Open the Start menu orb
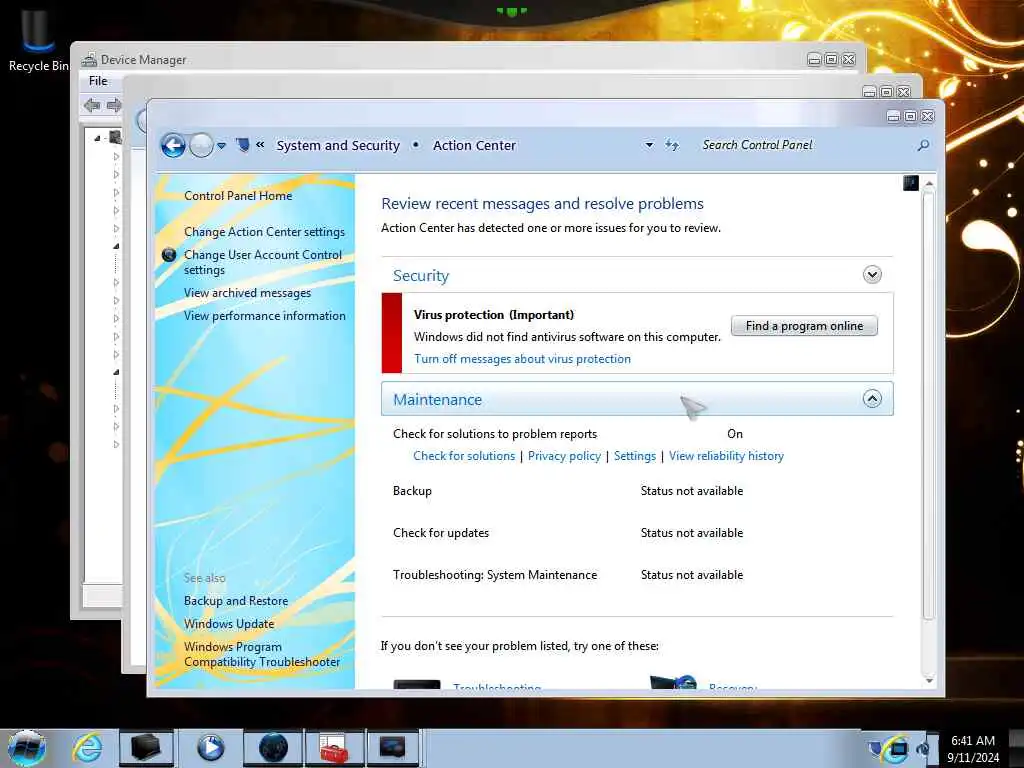Viewport: 1024px width, 768px height. (27, 748)
